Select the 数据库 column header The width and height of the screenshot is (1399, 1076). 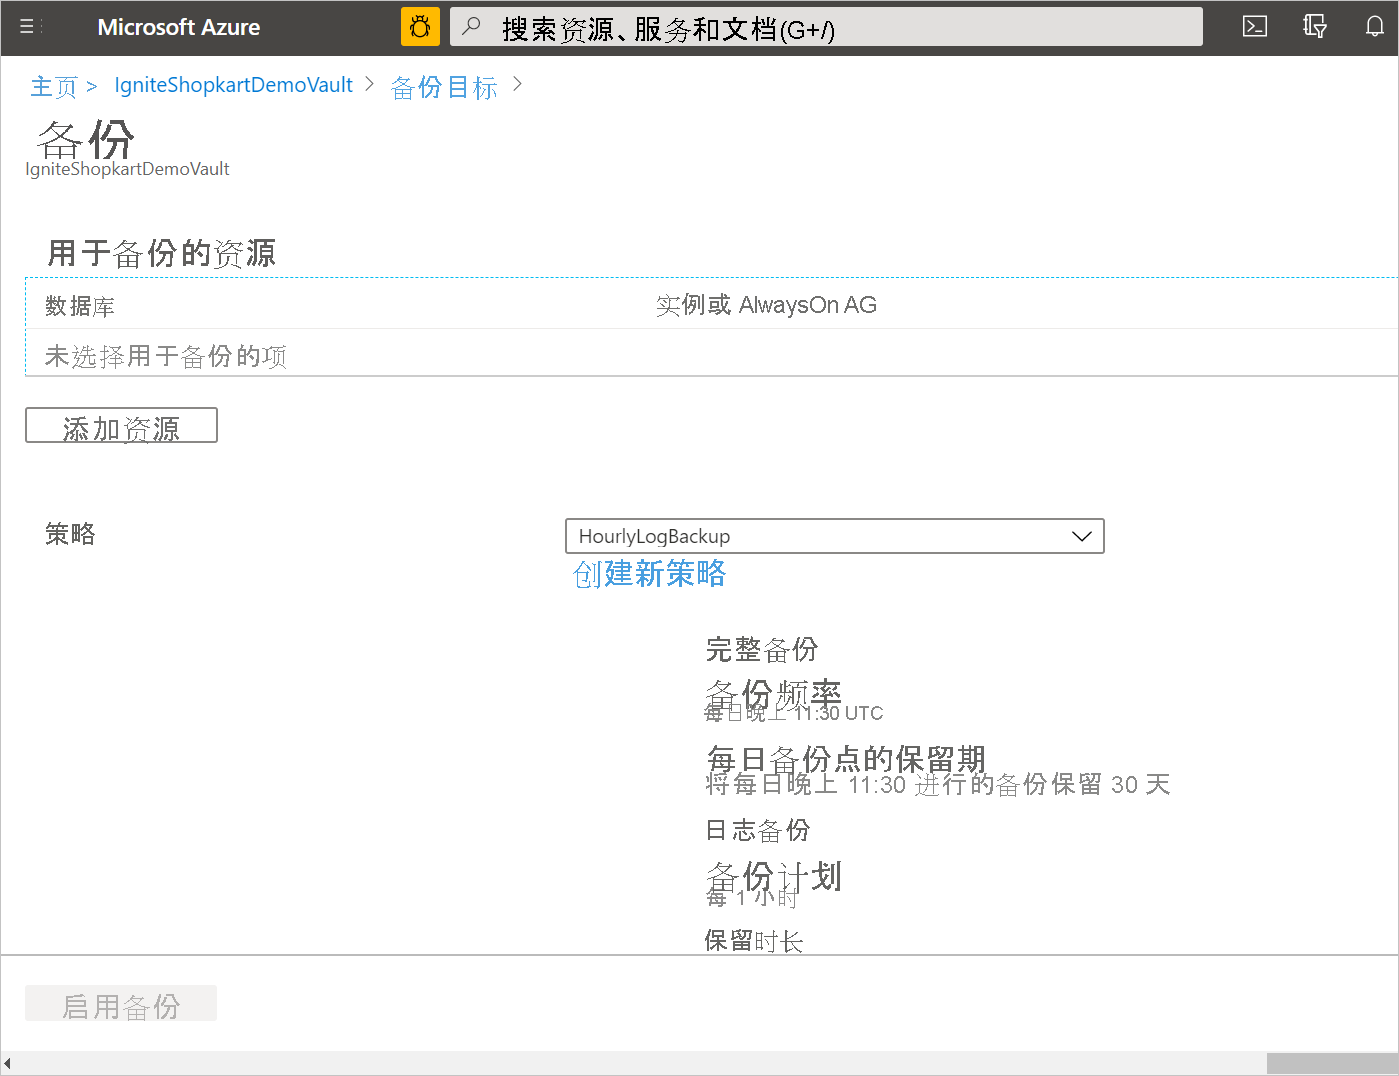pyautogui.click(x=80, y=306)
